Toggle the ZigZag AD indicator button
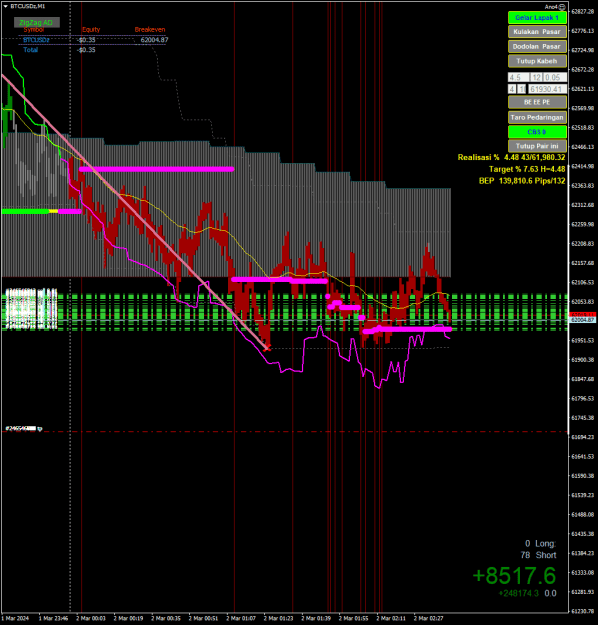The image size is (598, 625). [x=37, y=22]
